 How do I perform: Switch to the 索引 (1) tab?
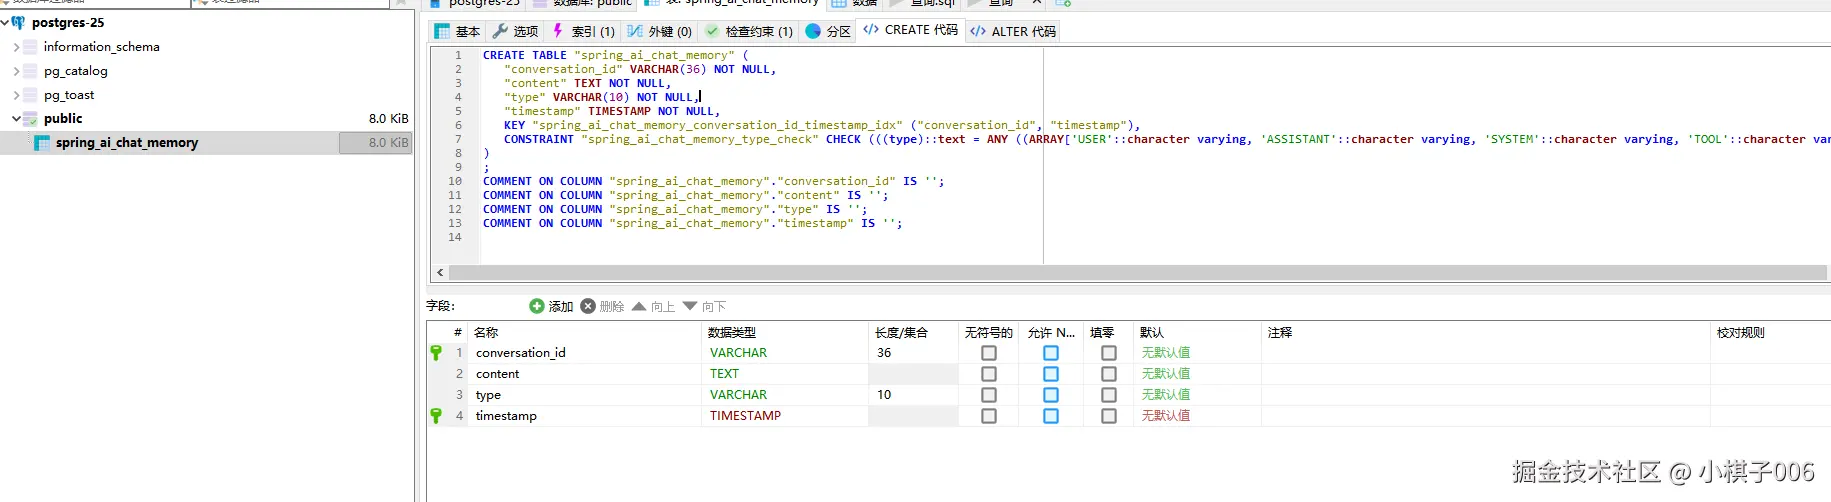(x=584, y=31)
